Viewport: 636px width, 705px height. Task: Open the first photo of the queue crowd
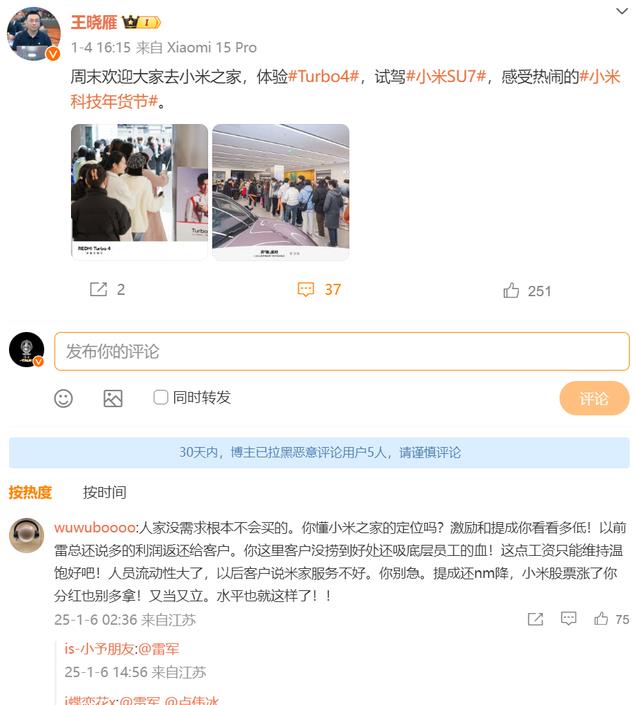[x=139, y=192]
